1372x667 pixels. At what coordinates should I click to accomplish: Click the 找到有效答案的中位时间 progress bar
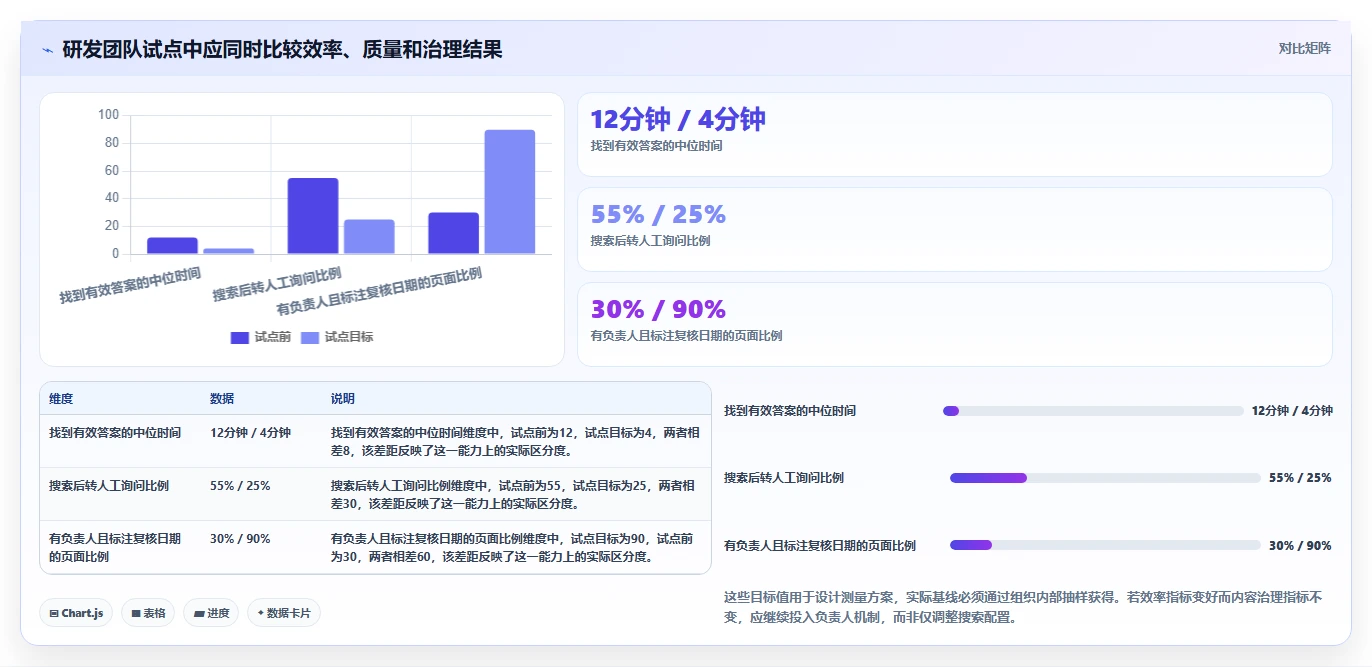coord(1093,411)
